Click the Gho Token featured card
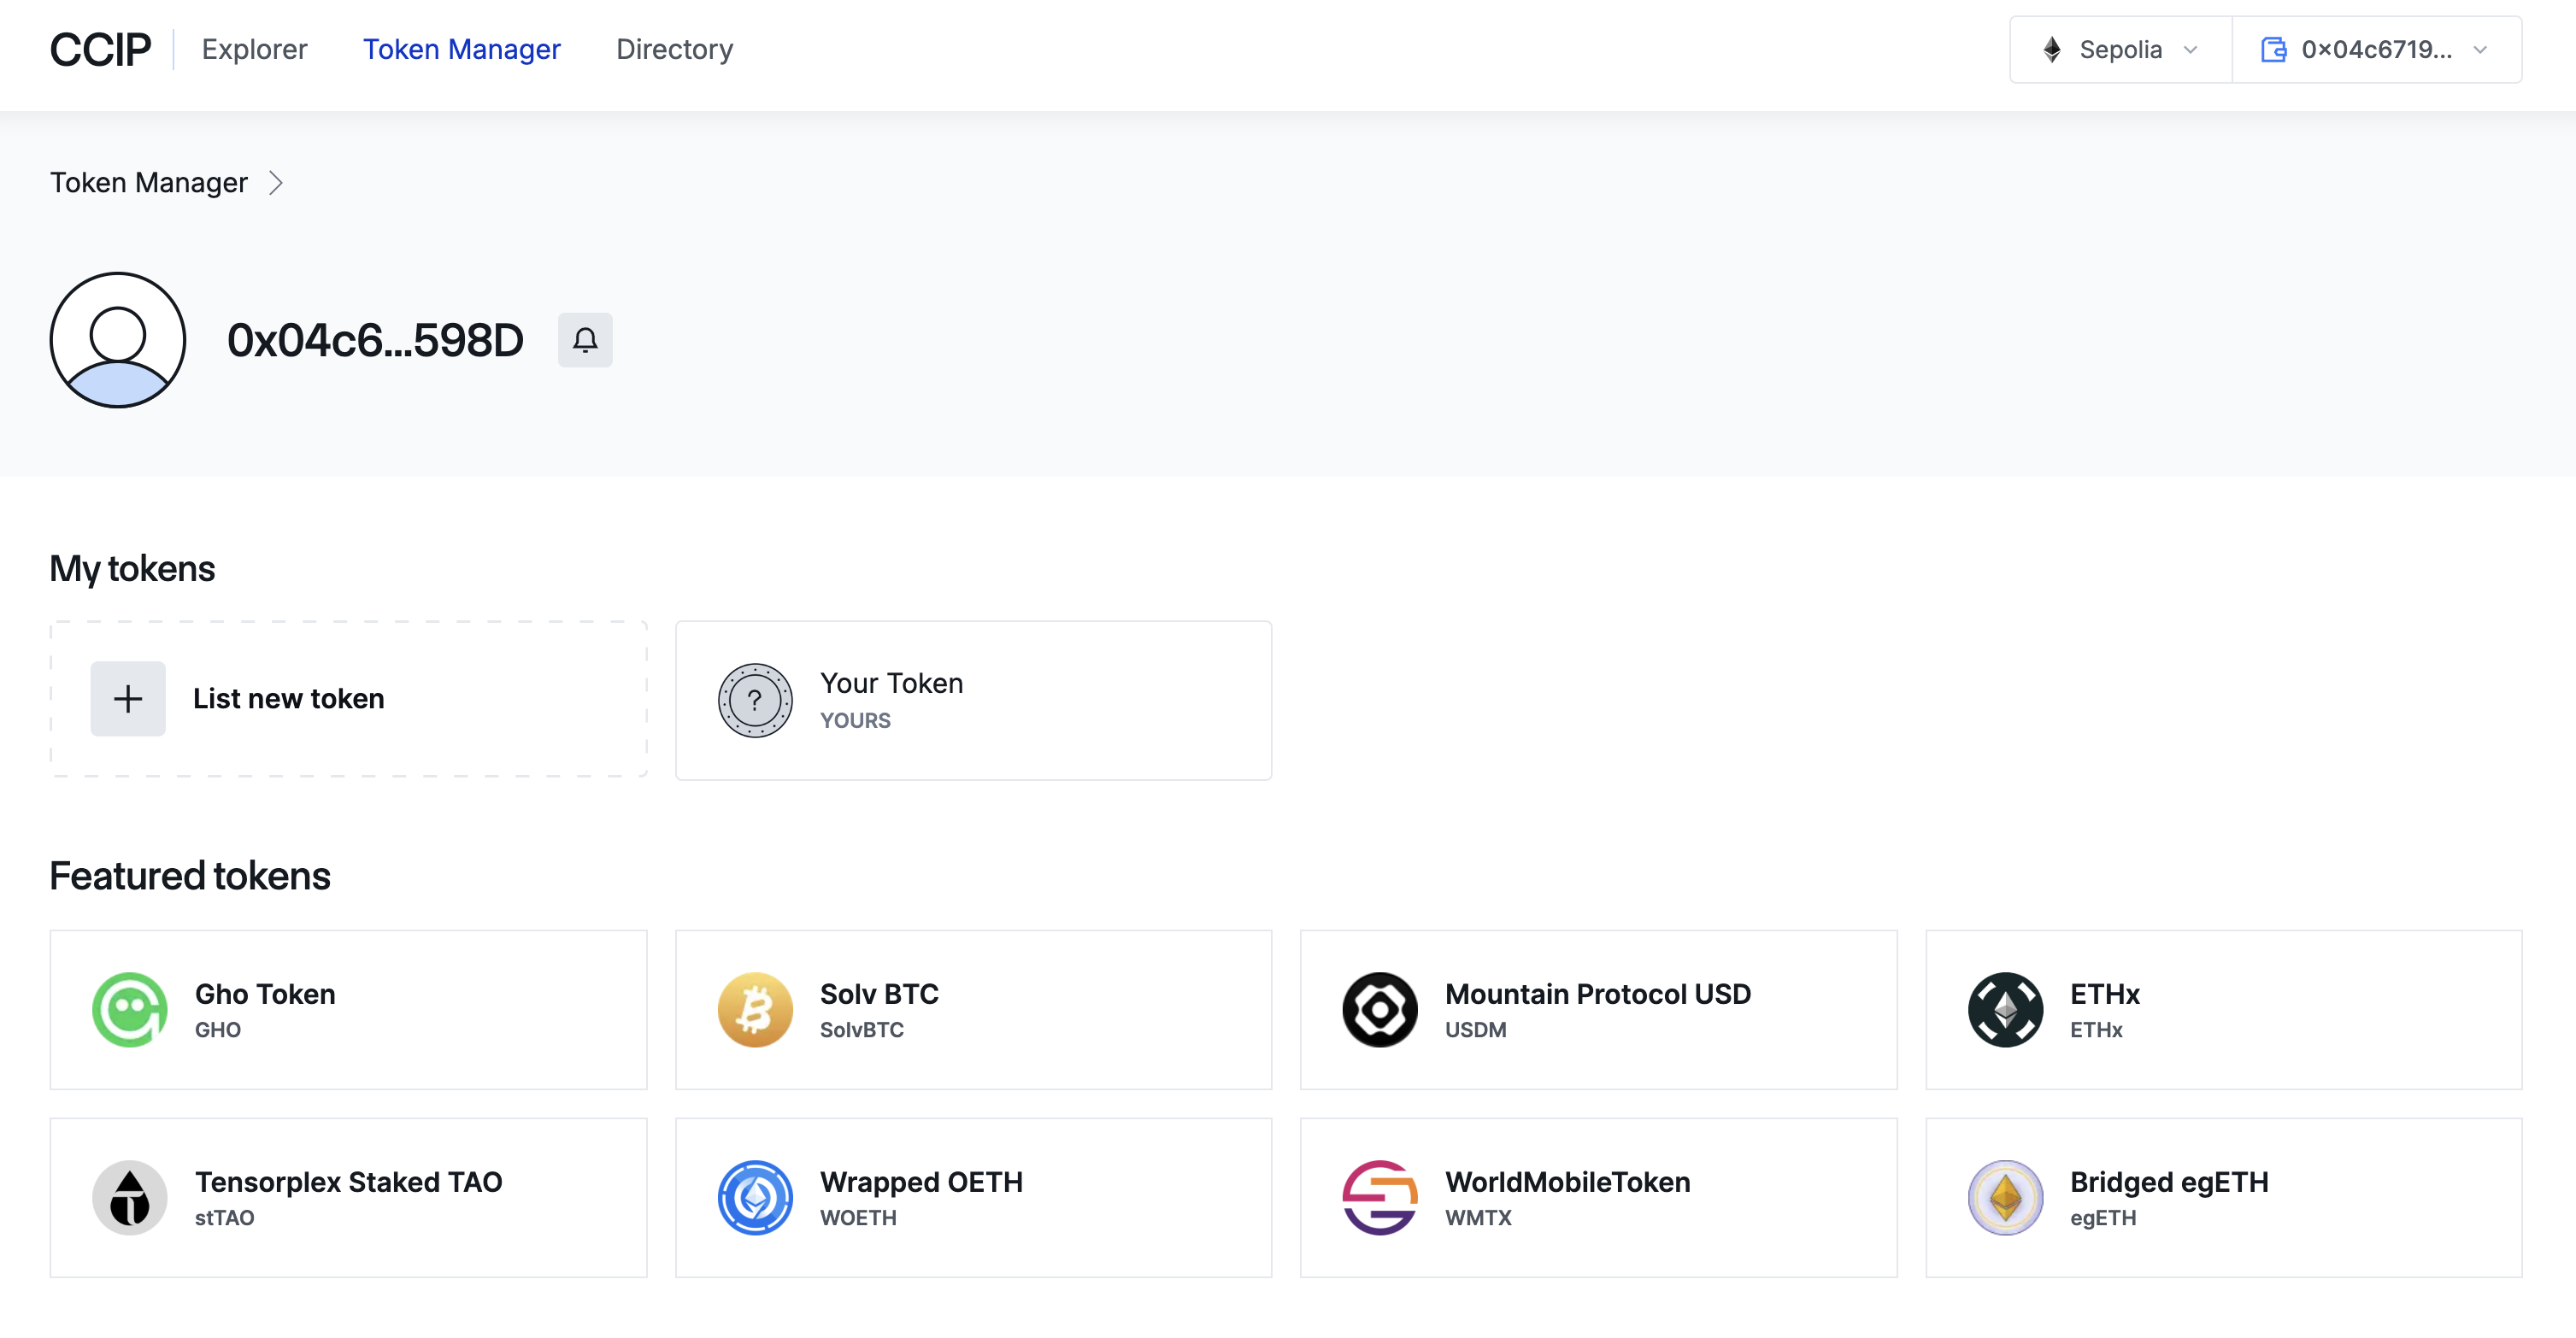2576x1338 pixels. click(x=348, y=1007)
